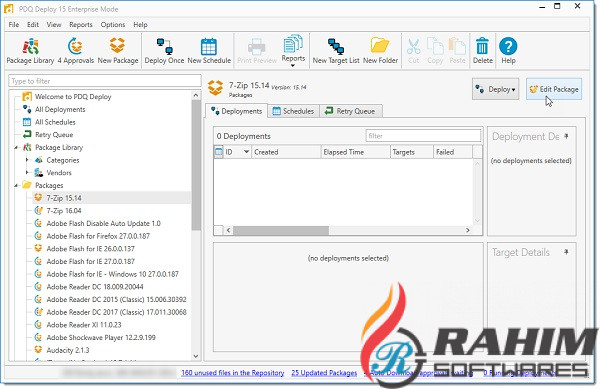Select Adobe Reader DC 18.009.20044 package
This screenshot has width=600, height=389.
[x=89, y=286]
